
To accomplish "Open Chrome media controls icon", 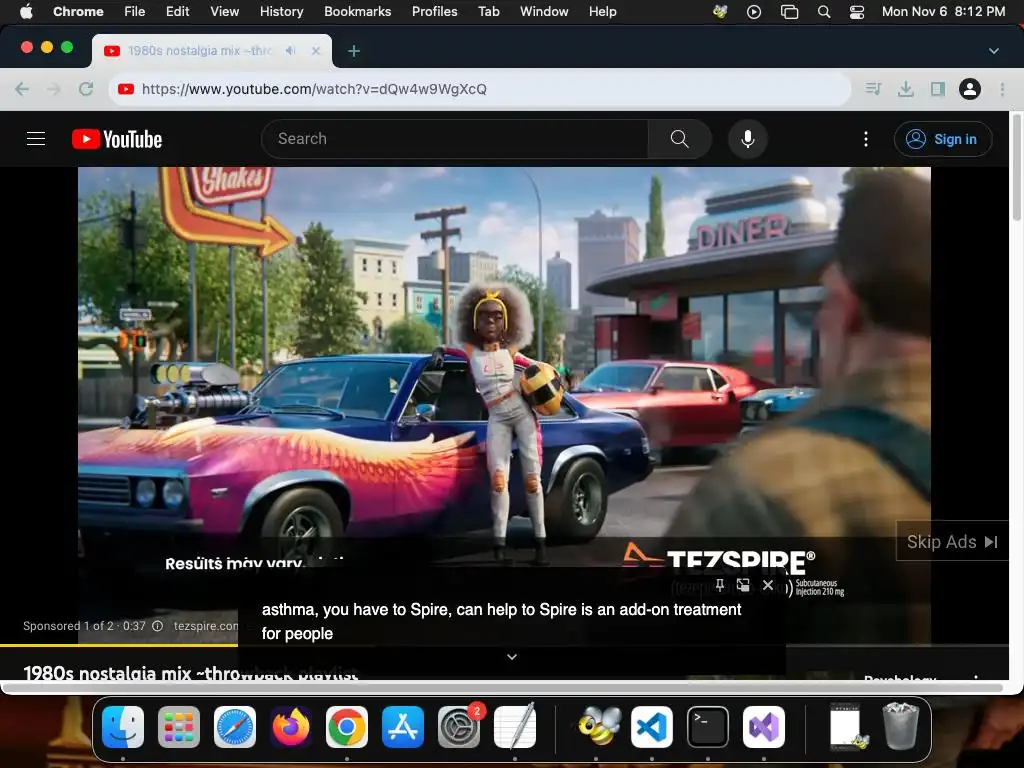I will [x=873, y=89].
